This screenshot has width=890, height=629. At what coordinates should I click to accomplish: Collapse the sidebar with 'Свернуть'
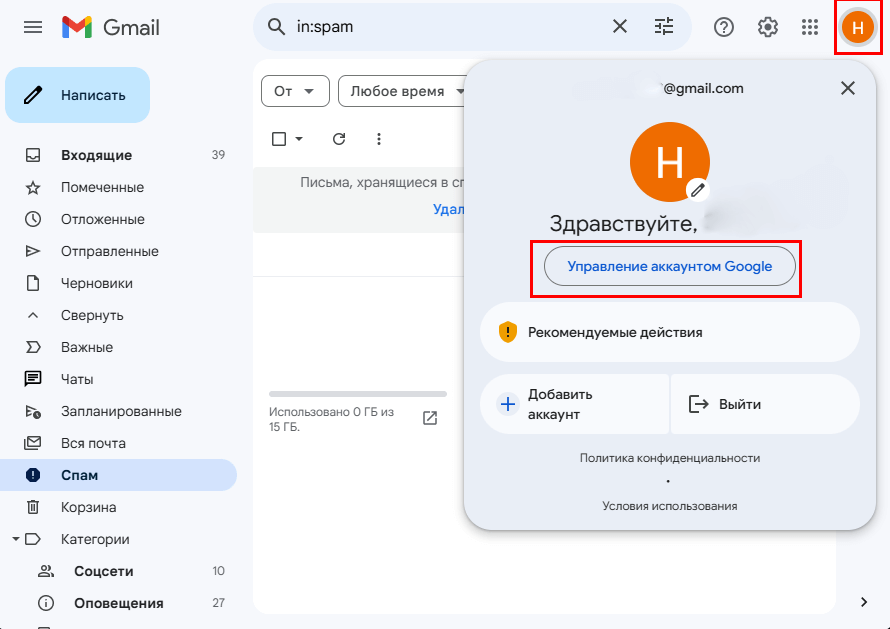click(92, 315)
